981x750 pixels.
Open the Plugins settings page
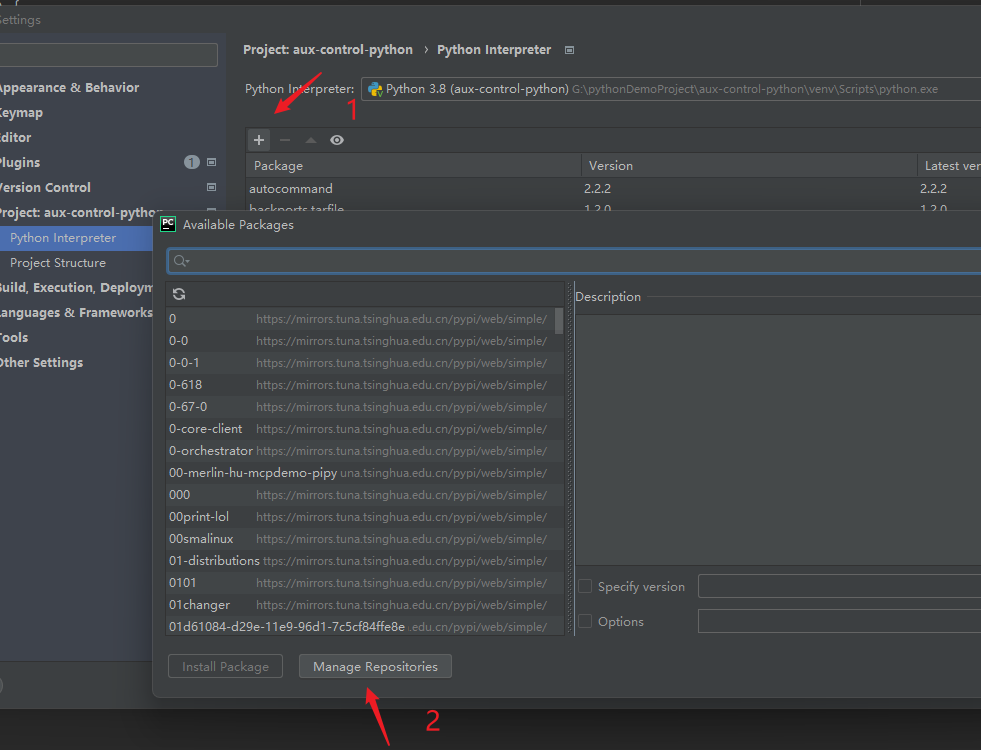[x=20, y=163]
